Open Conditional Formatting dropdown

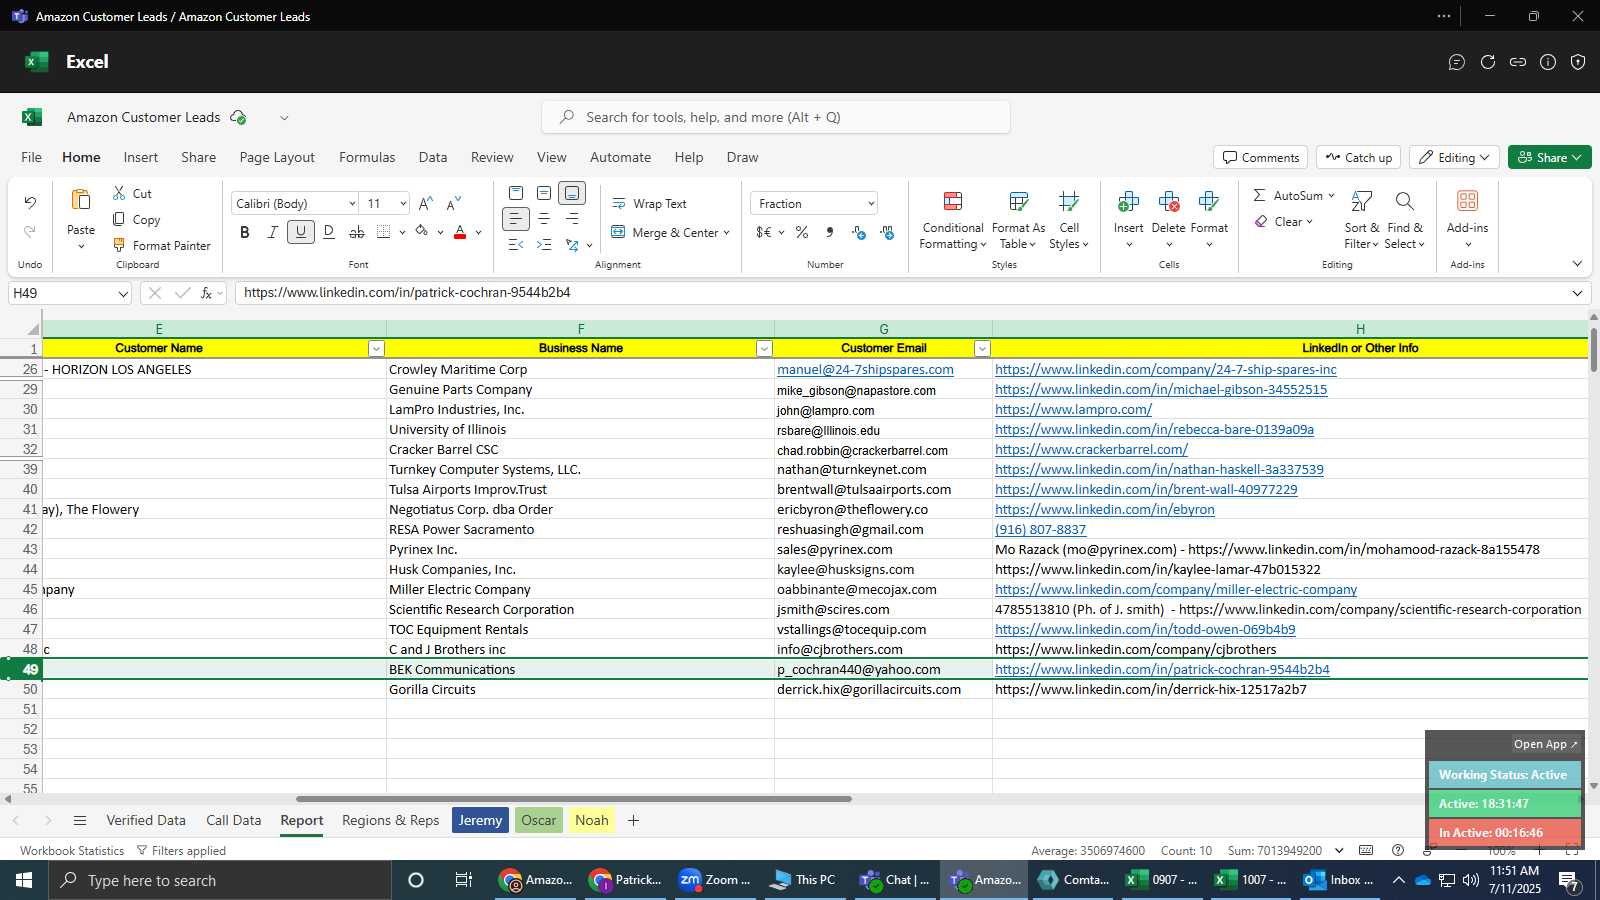click(x=953, y=221)
